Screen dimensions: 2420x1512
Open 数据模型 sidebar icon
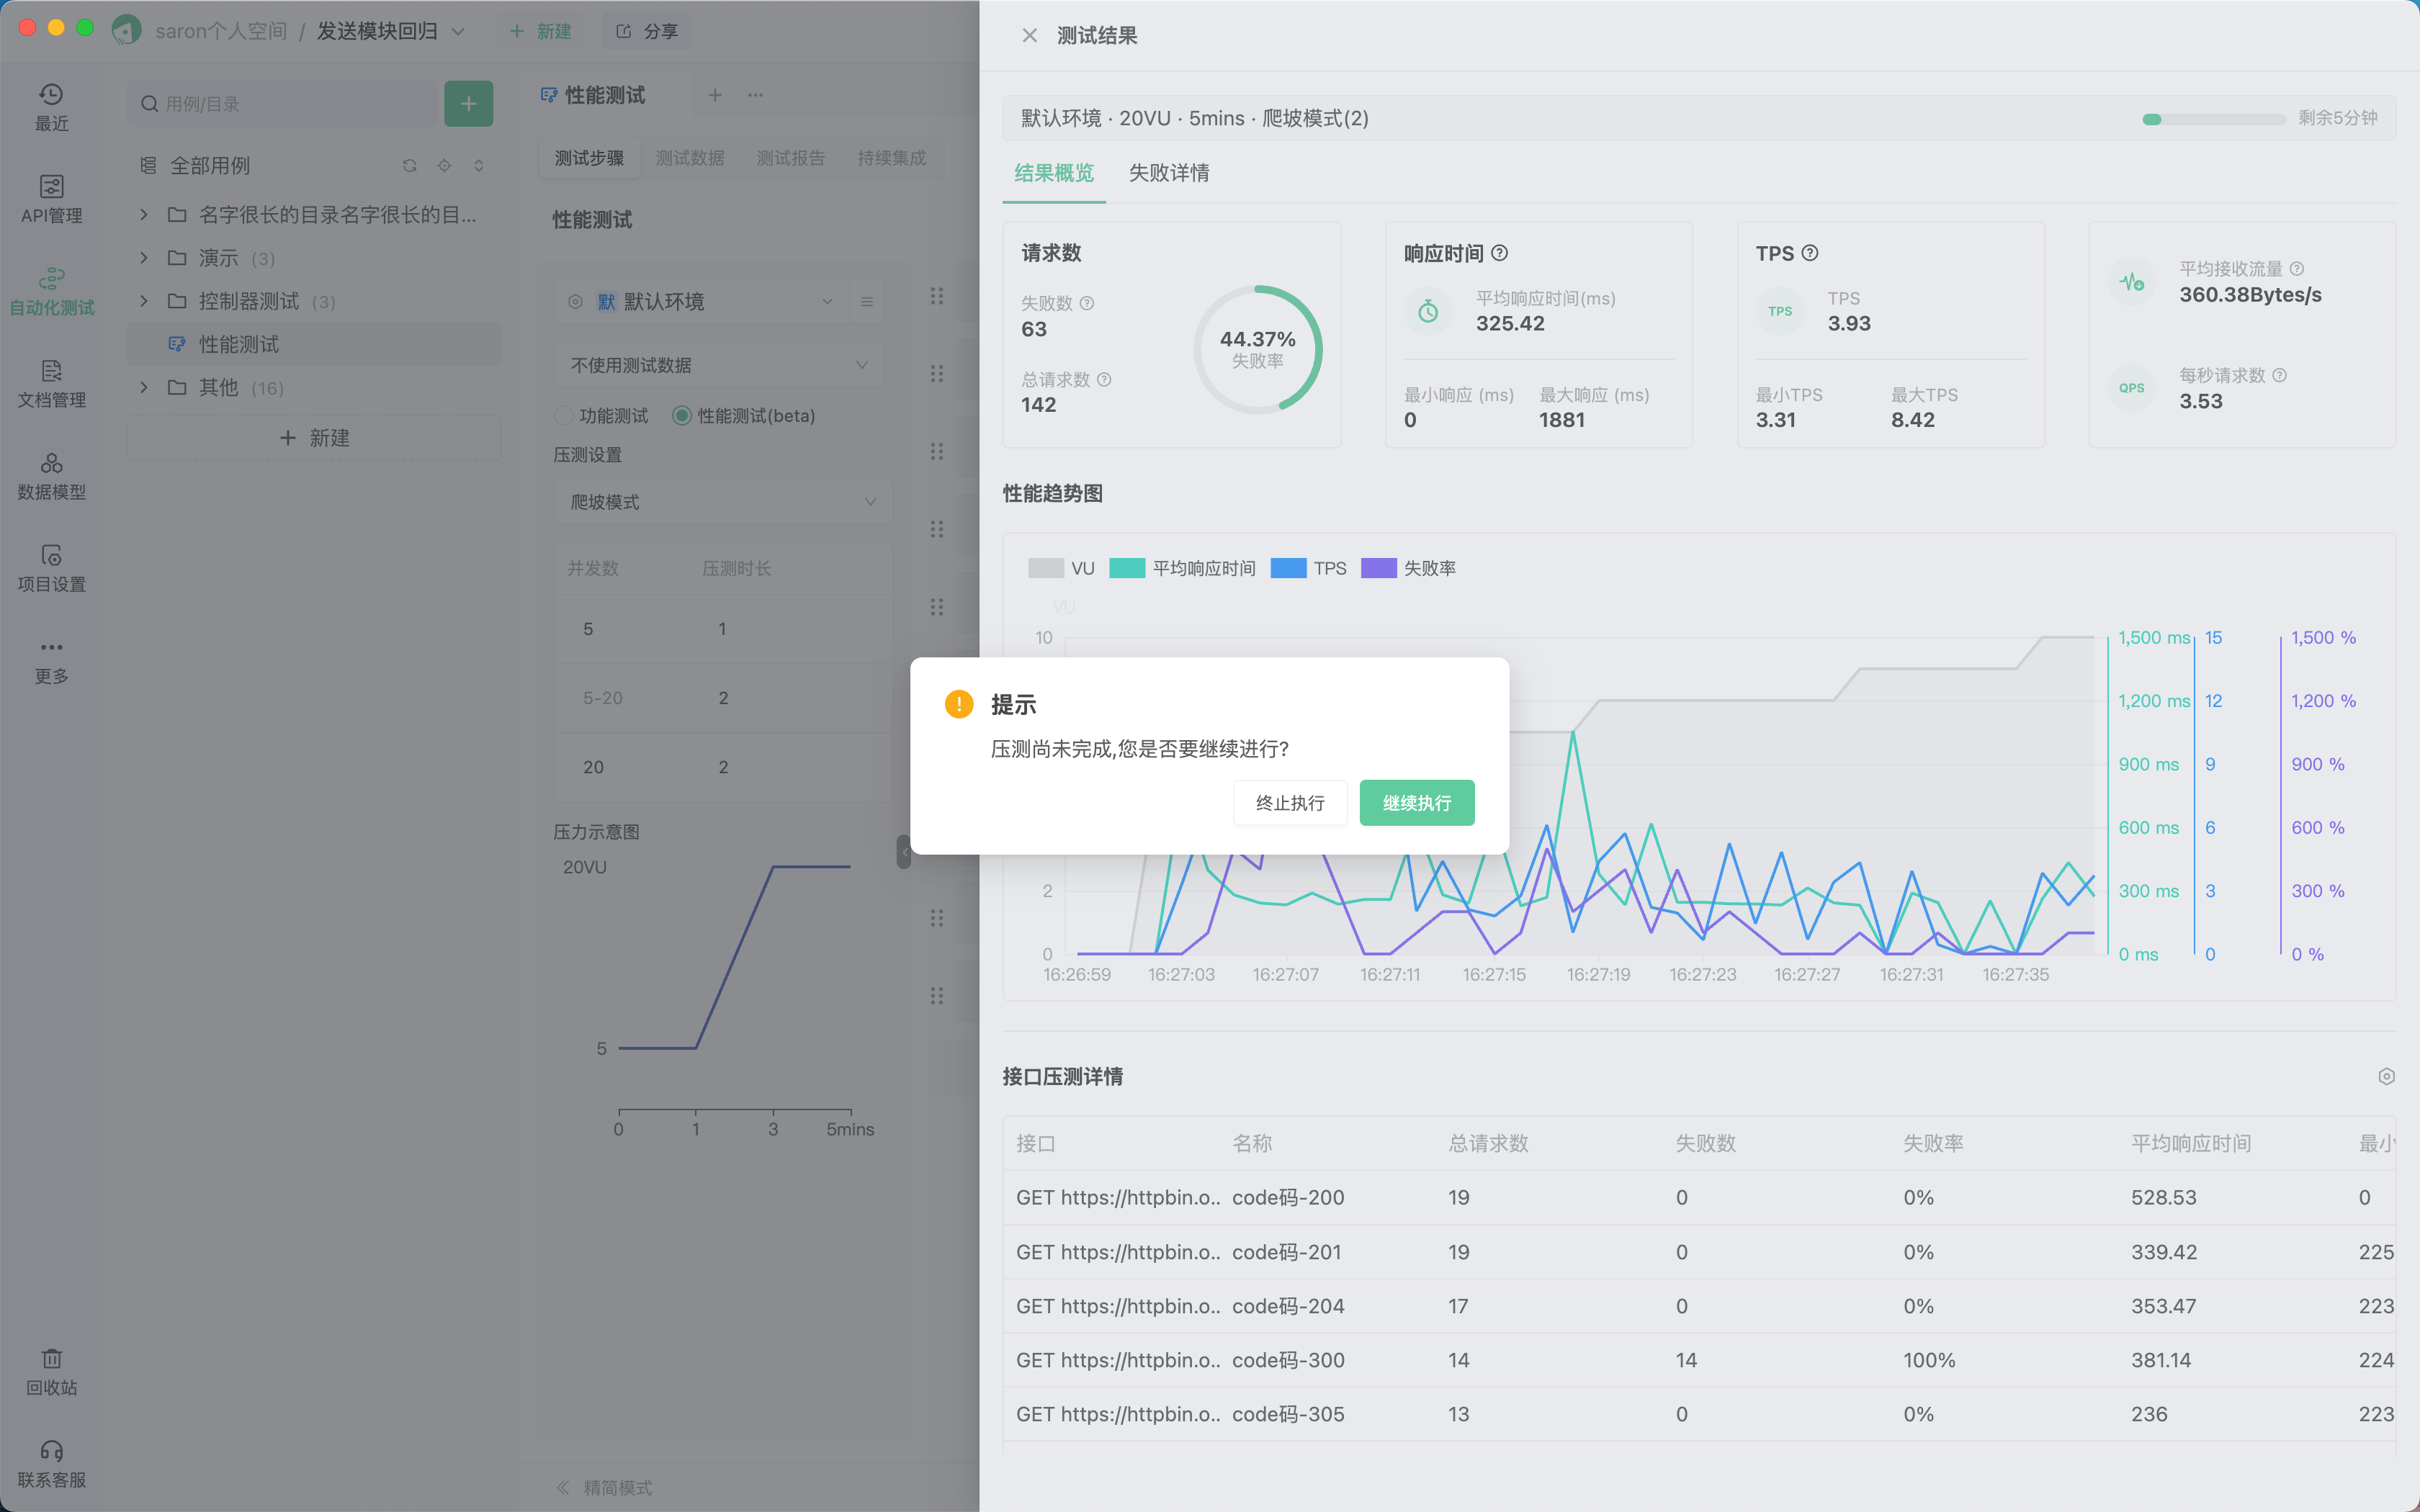tap(51, 476)
